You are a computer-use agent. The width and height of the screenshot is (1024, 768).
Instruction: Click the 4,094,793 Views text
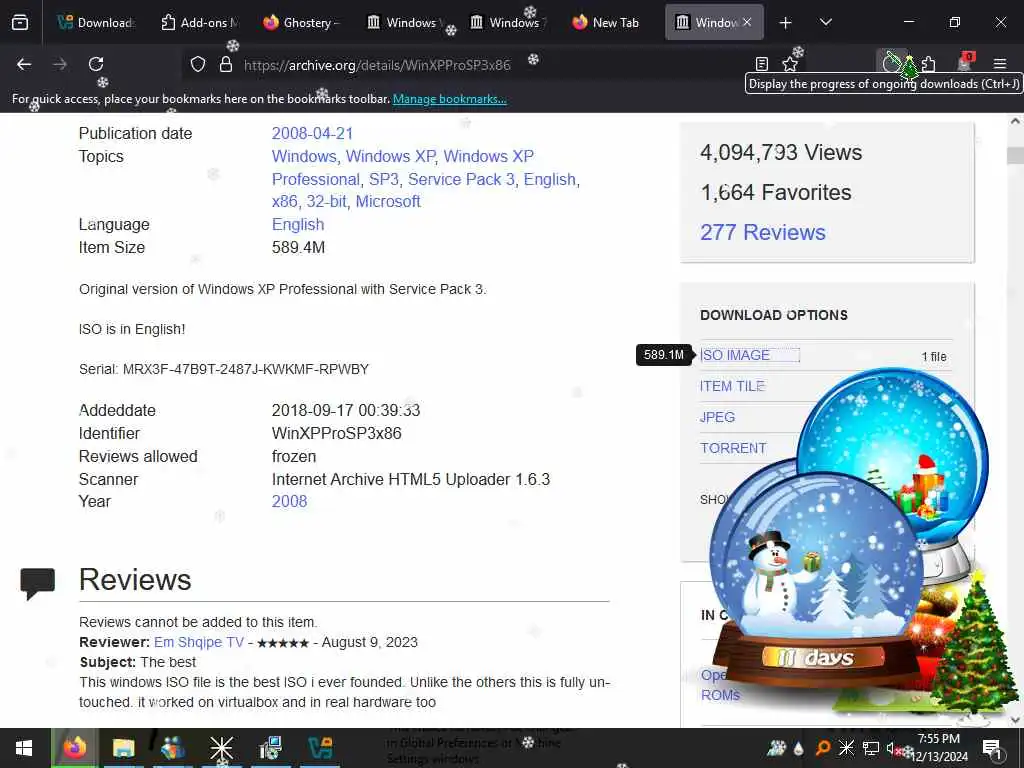(x=781, y=153)
